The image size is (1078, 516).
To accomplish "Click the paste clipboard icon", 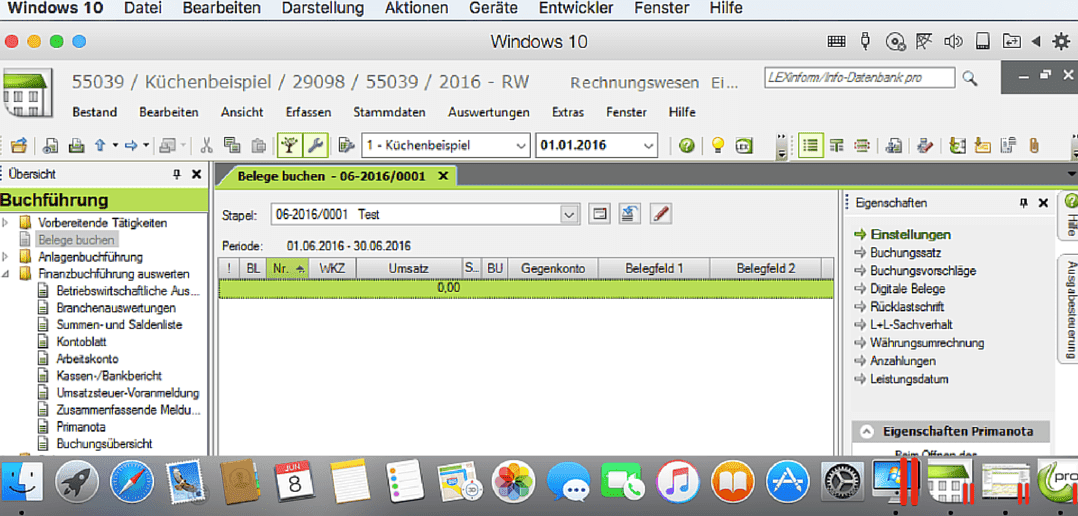I will point(258,146).
